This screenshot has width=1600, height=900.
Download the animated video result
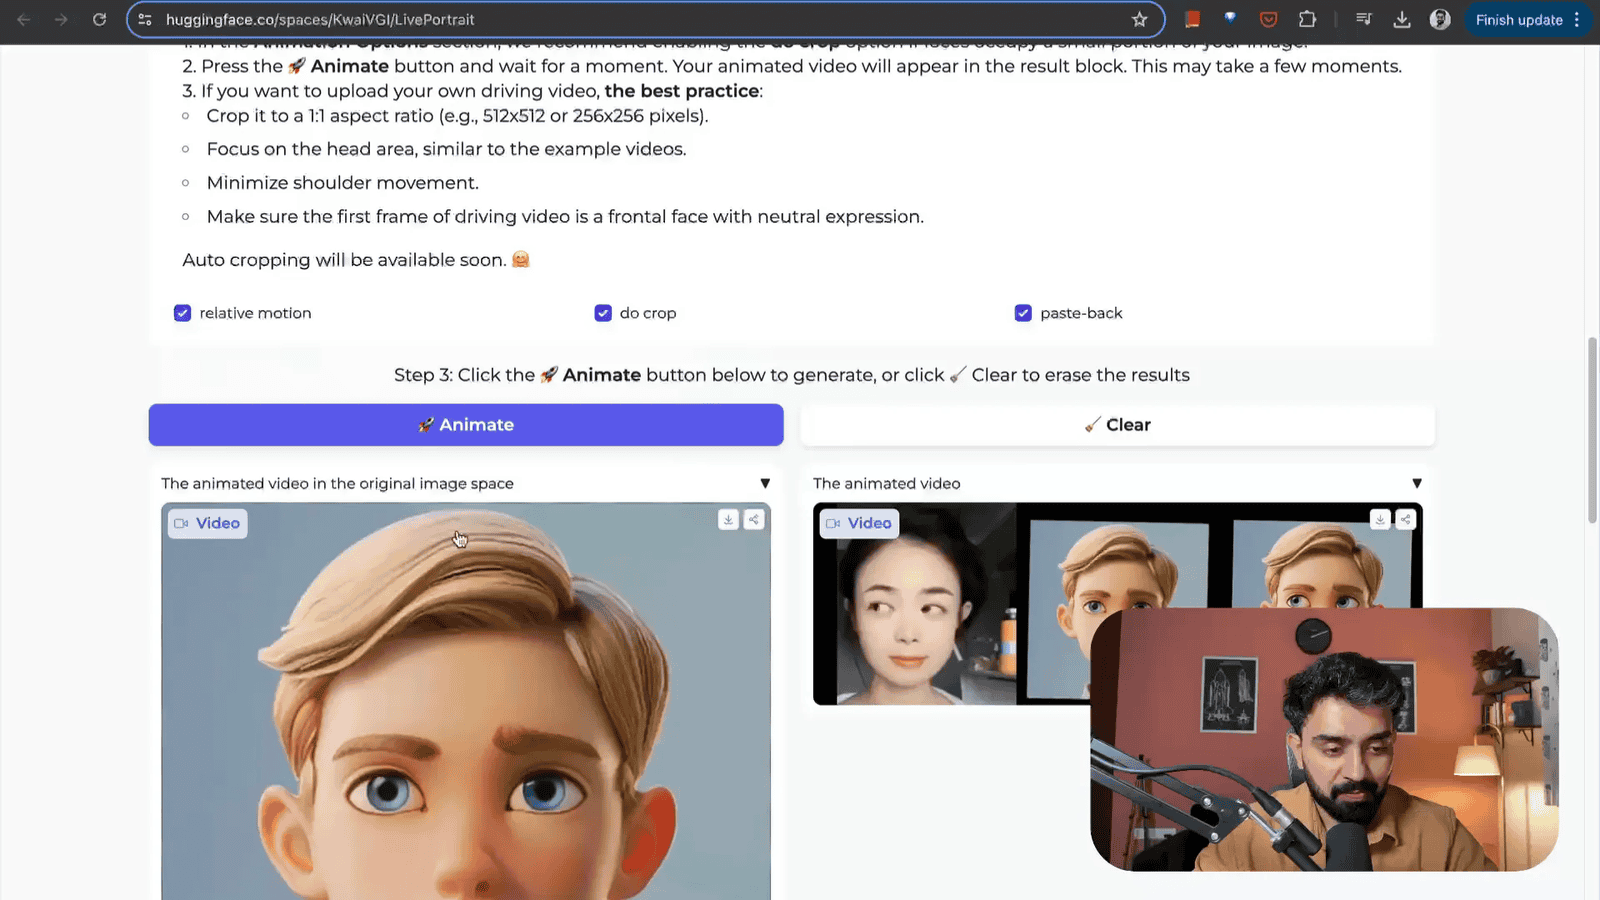pyautogui.click(x=1380, y=519)
